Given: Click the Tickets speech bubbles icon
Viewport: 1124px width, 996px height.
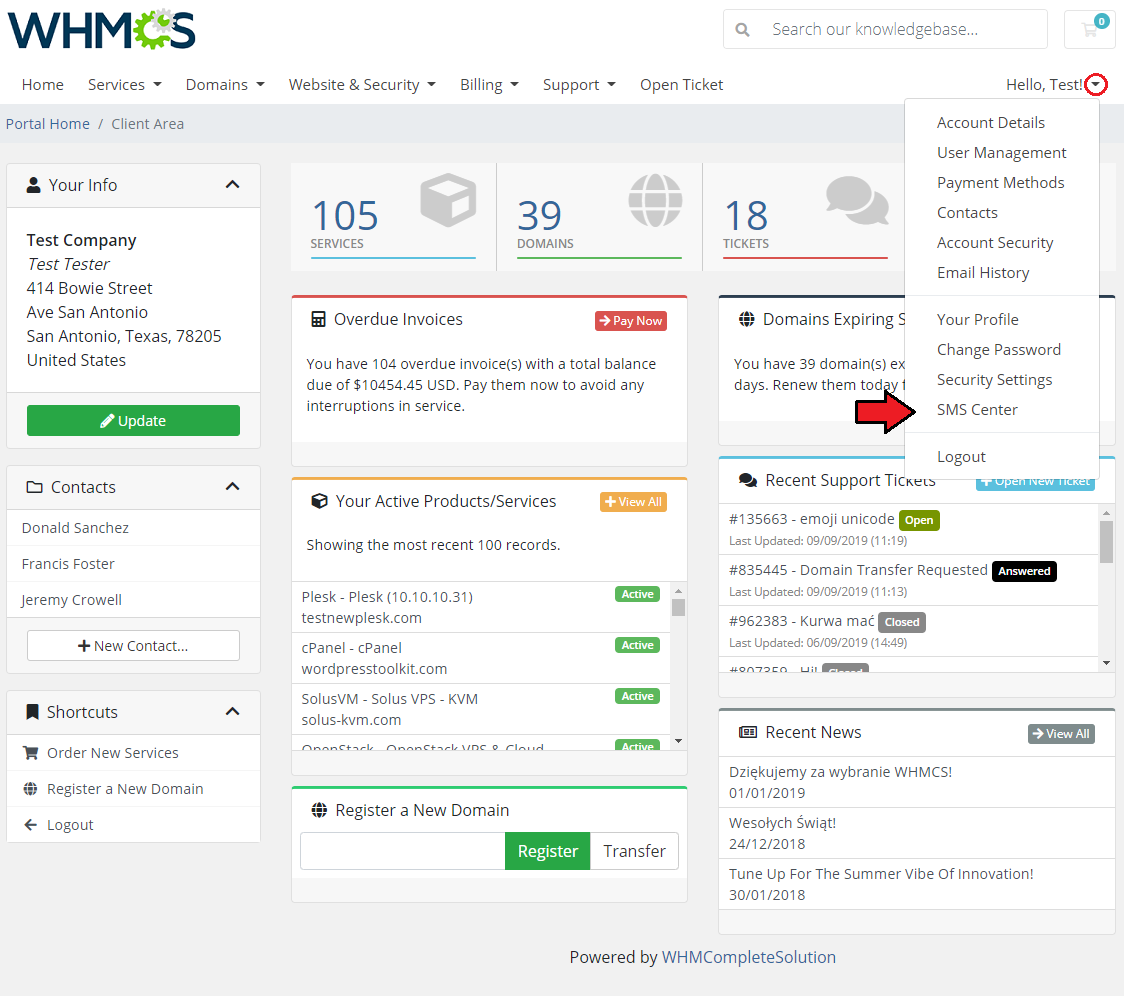Looking at the screenshot, I should (857, 200).
